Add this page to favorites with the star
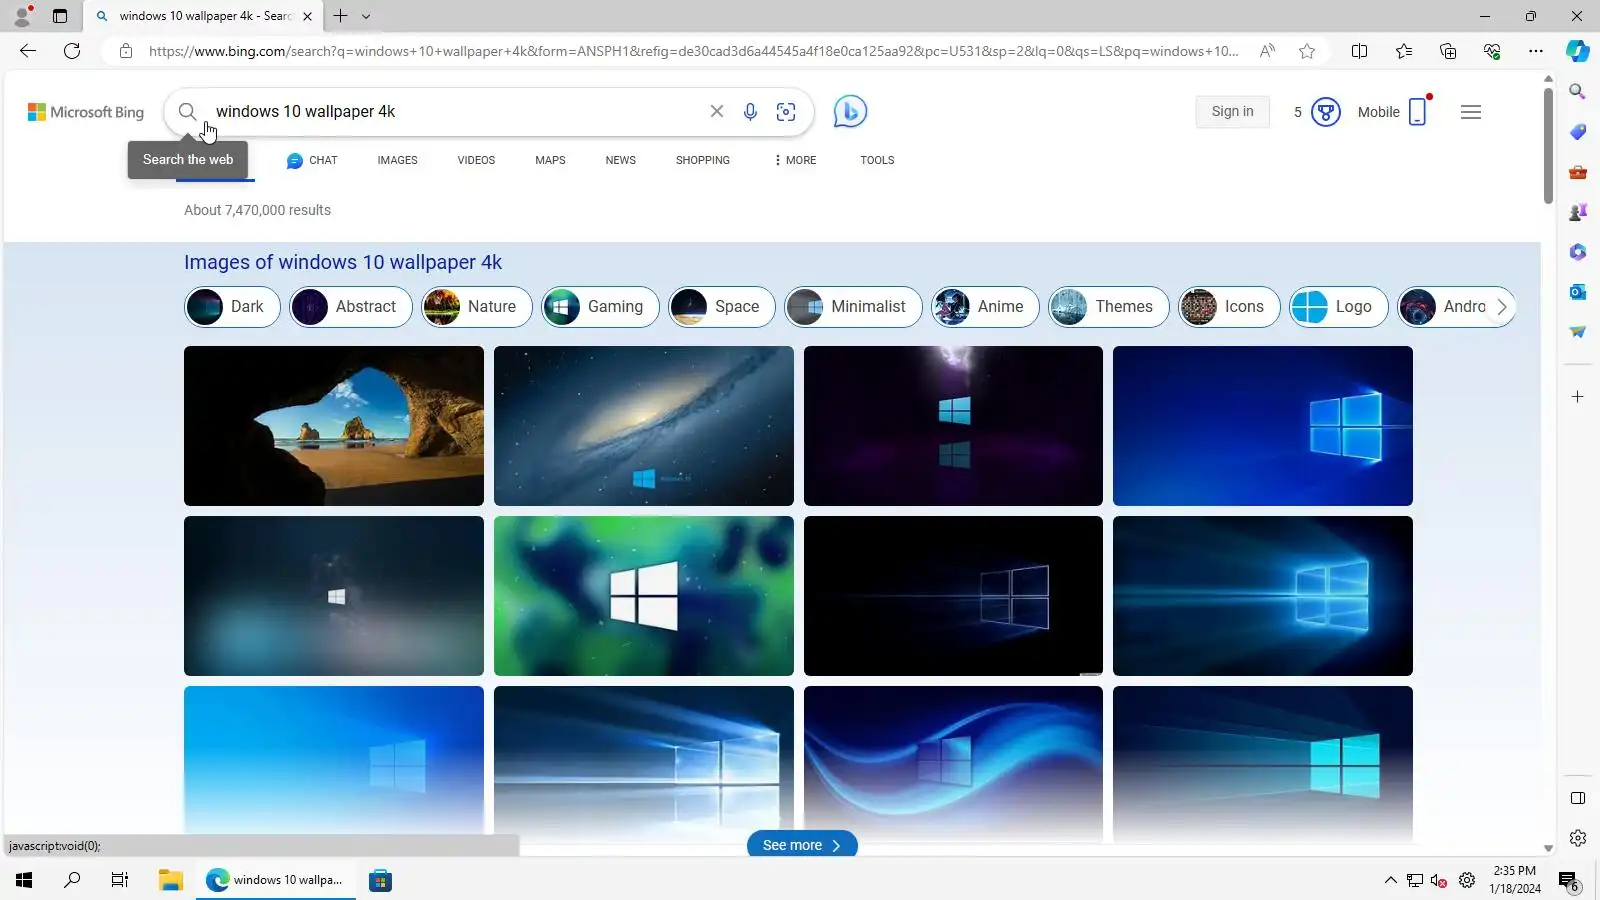 [x=1307, y=51]
